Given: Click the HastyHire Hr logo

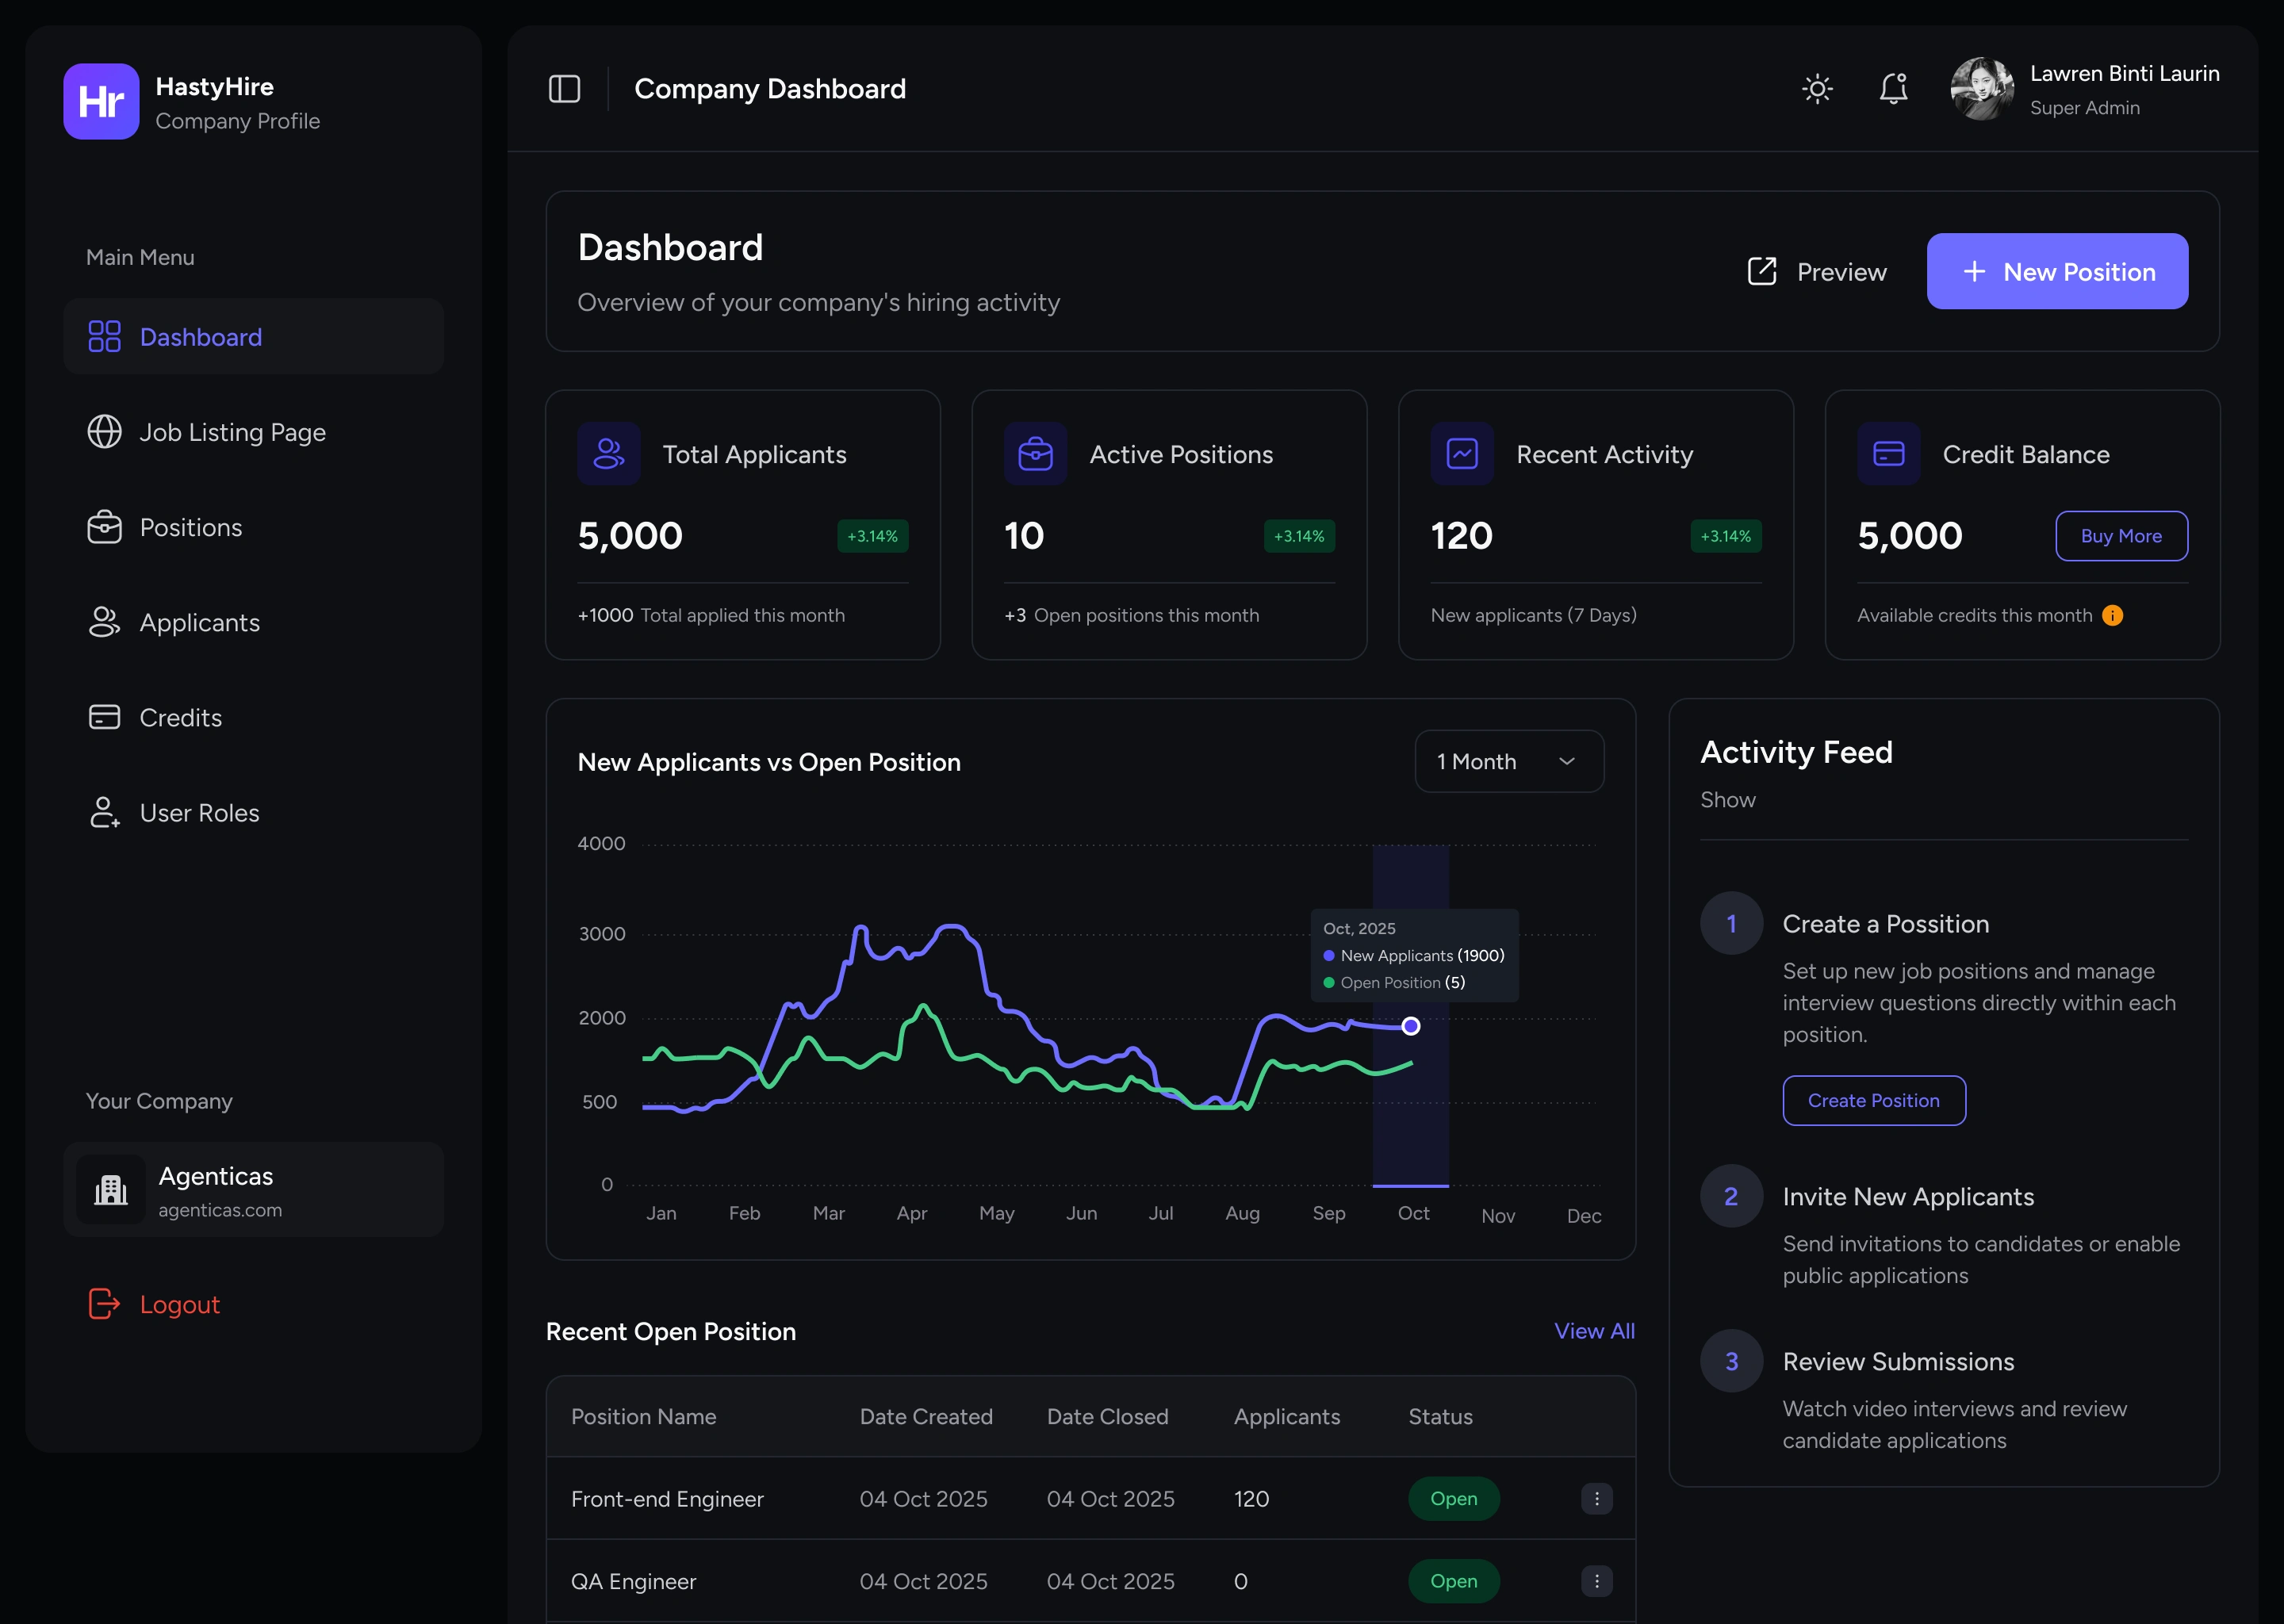Looking at the screenshot, I should pos(101,101).
